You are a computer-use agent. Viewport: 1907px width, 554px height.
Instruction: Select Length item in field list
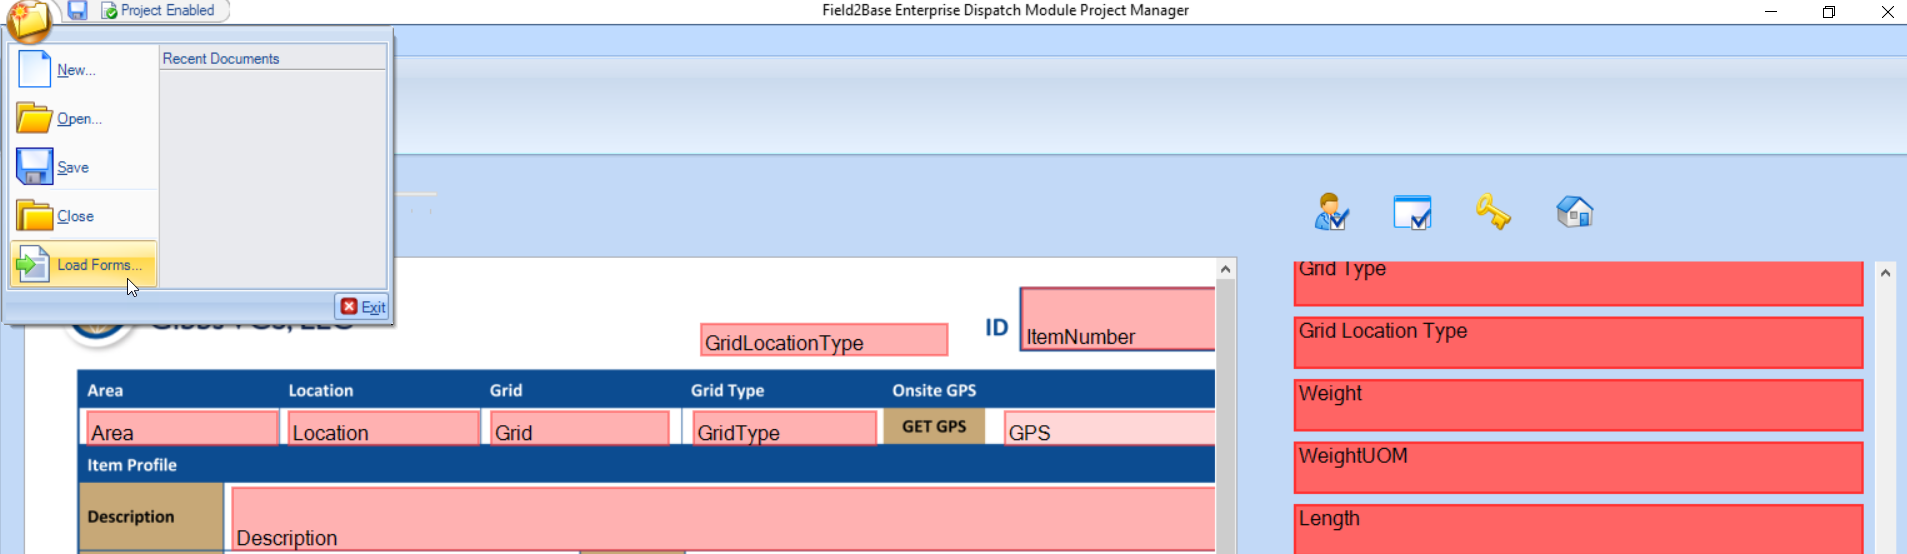[x=1578, y=529]
